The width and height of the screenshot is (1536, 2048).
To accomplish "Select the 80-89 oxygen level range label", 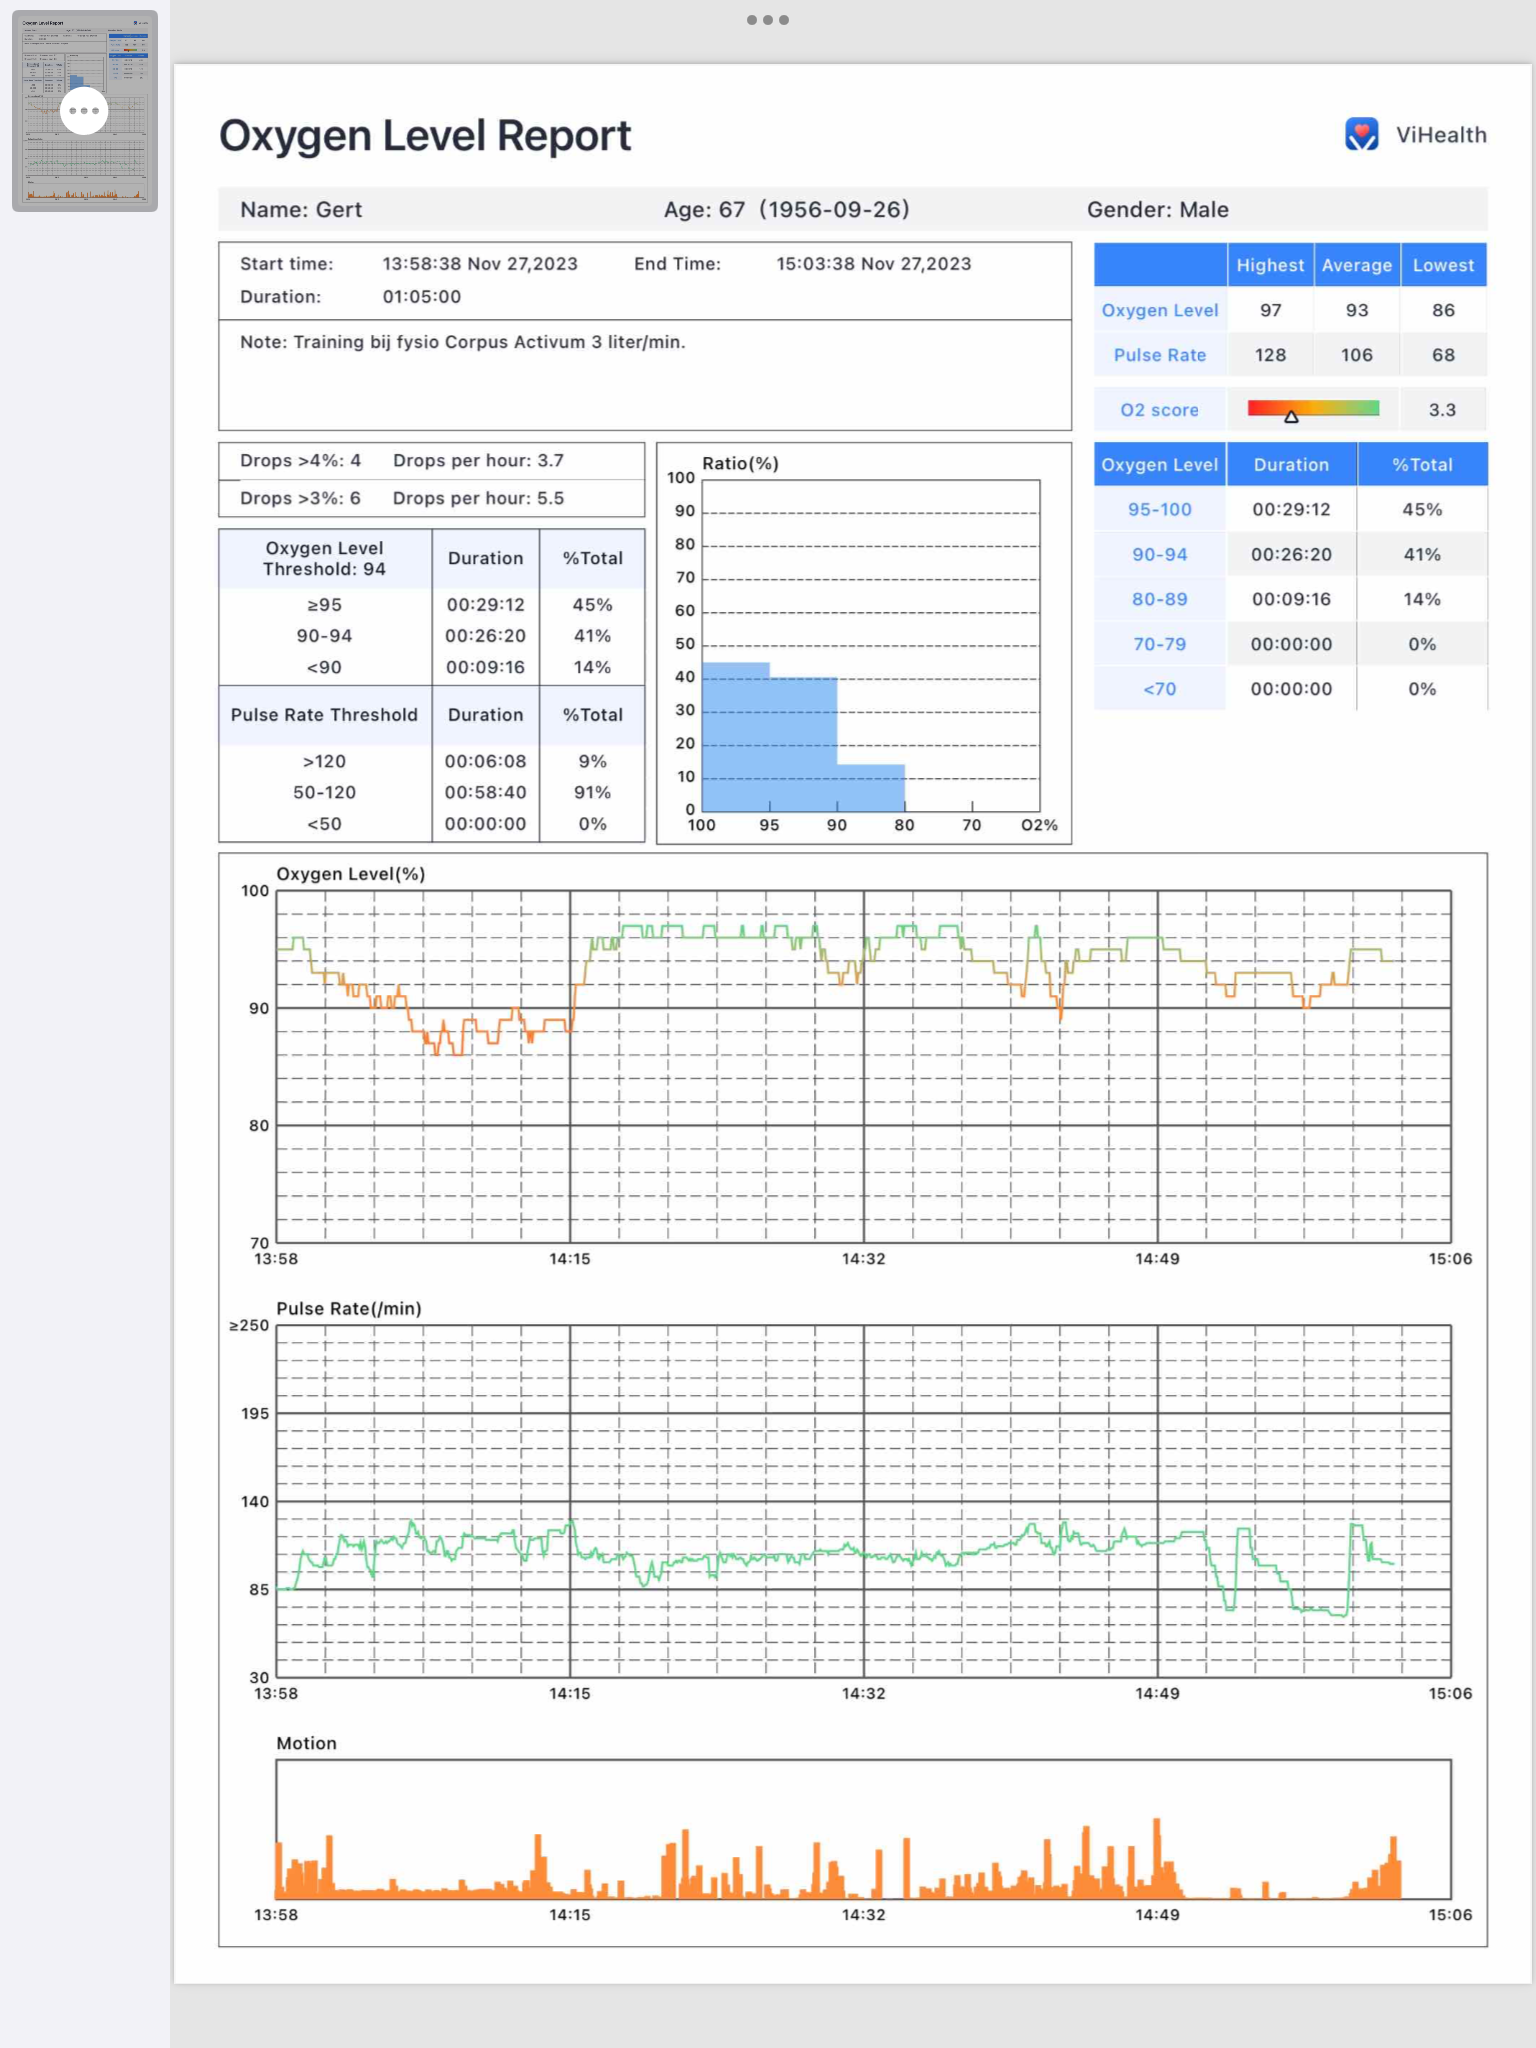I will 1159,599.
